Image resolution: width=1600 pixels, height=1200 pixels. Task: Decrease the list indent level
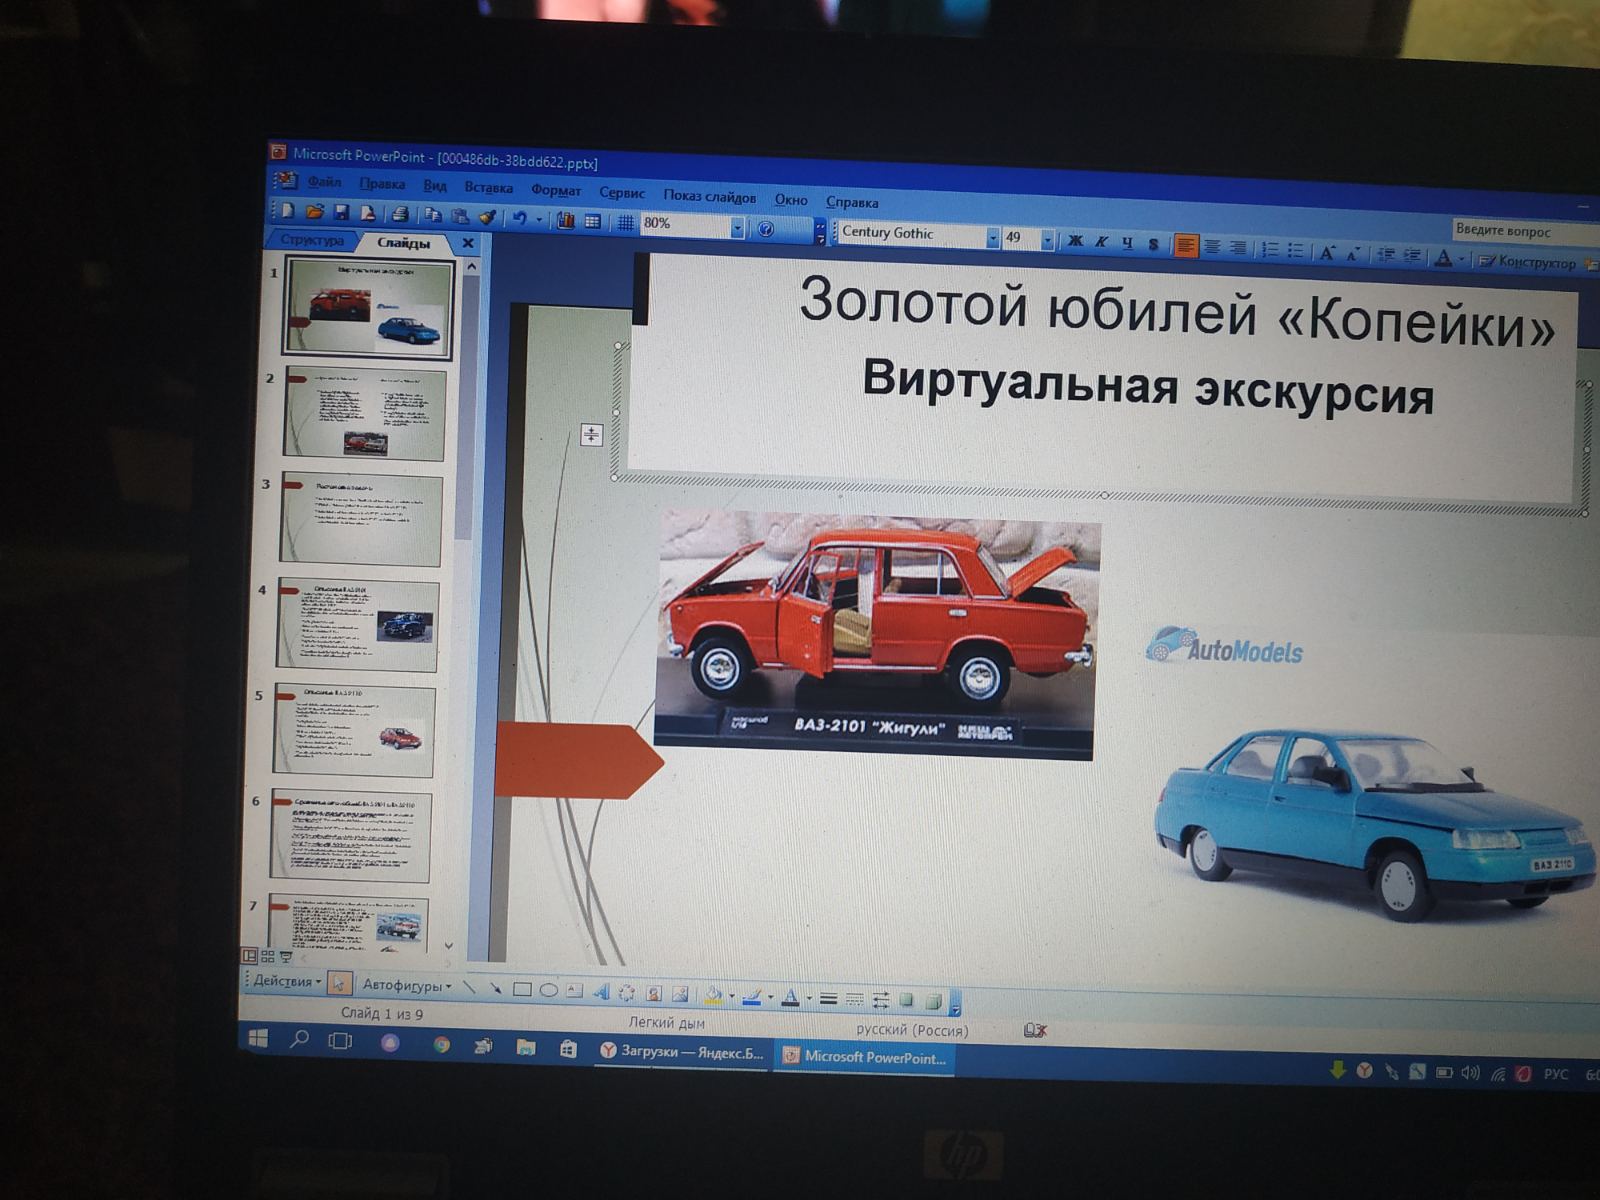(1386, 255)
